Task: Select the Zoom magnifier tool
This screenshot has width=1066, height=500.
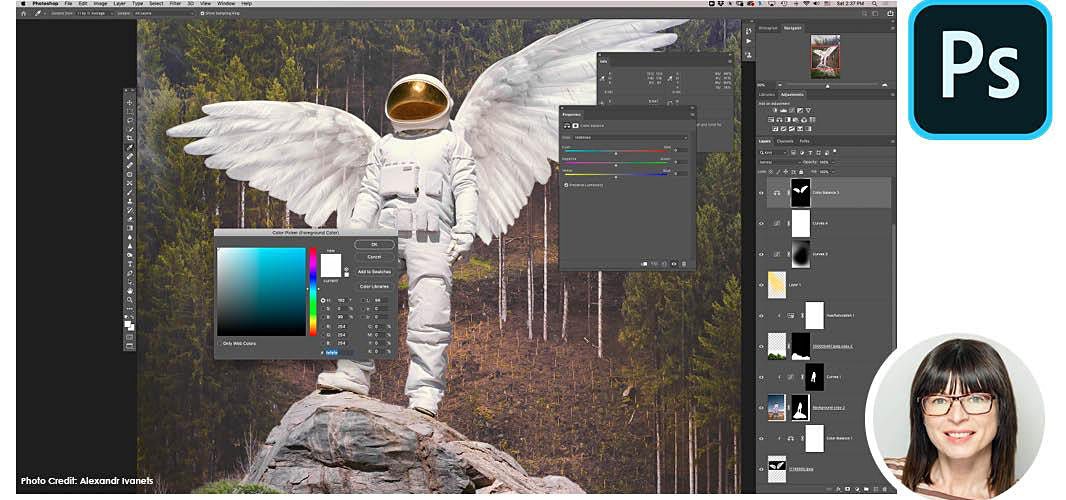Action: tap(129, 300)
